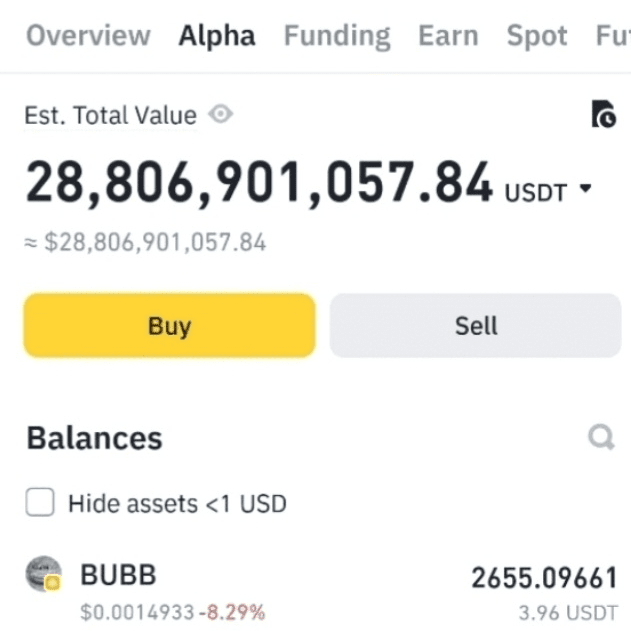Viewport: 631px width, 631px height.
Task: Tap the BUBB token logo
Action: [x=43, y=574]
